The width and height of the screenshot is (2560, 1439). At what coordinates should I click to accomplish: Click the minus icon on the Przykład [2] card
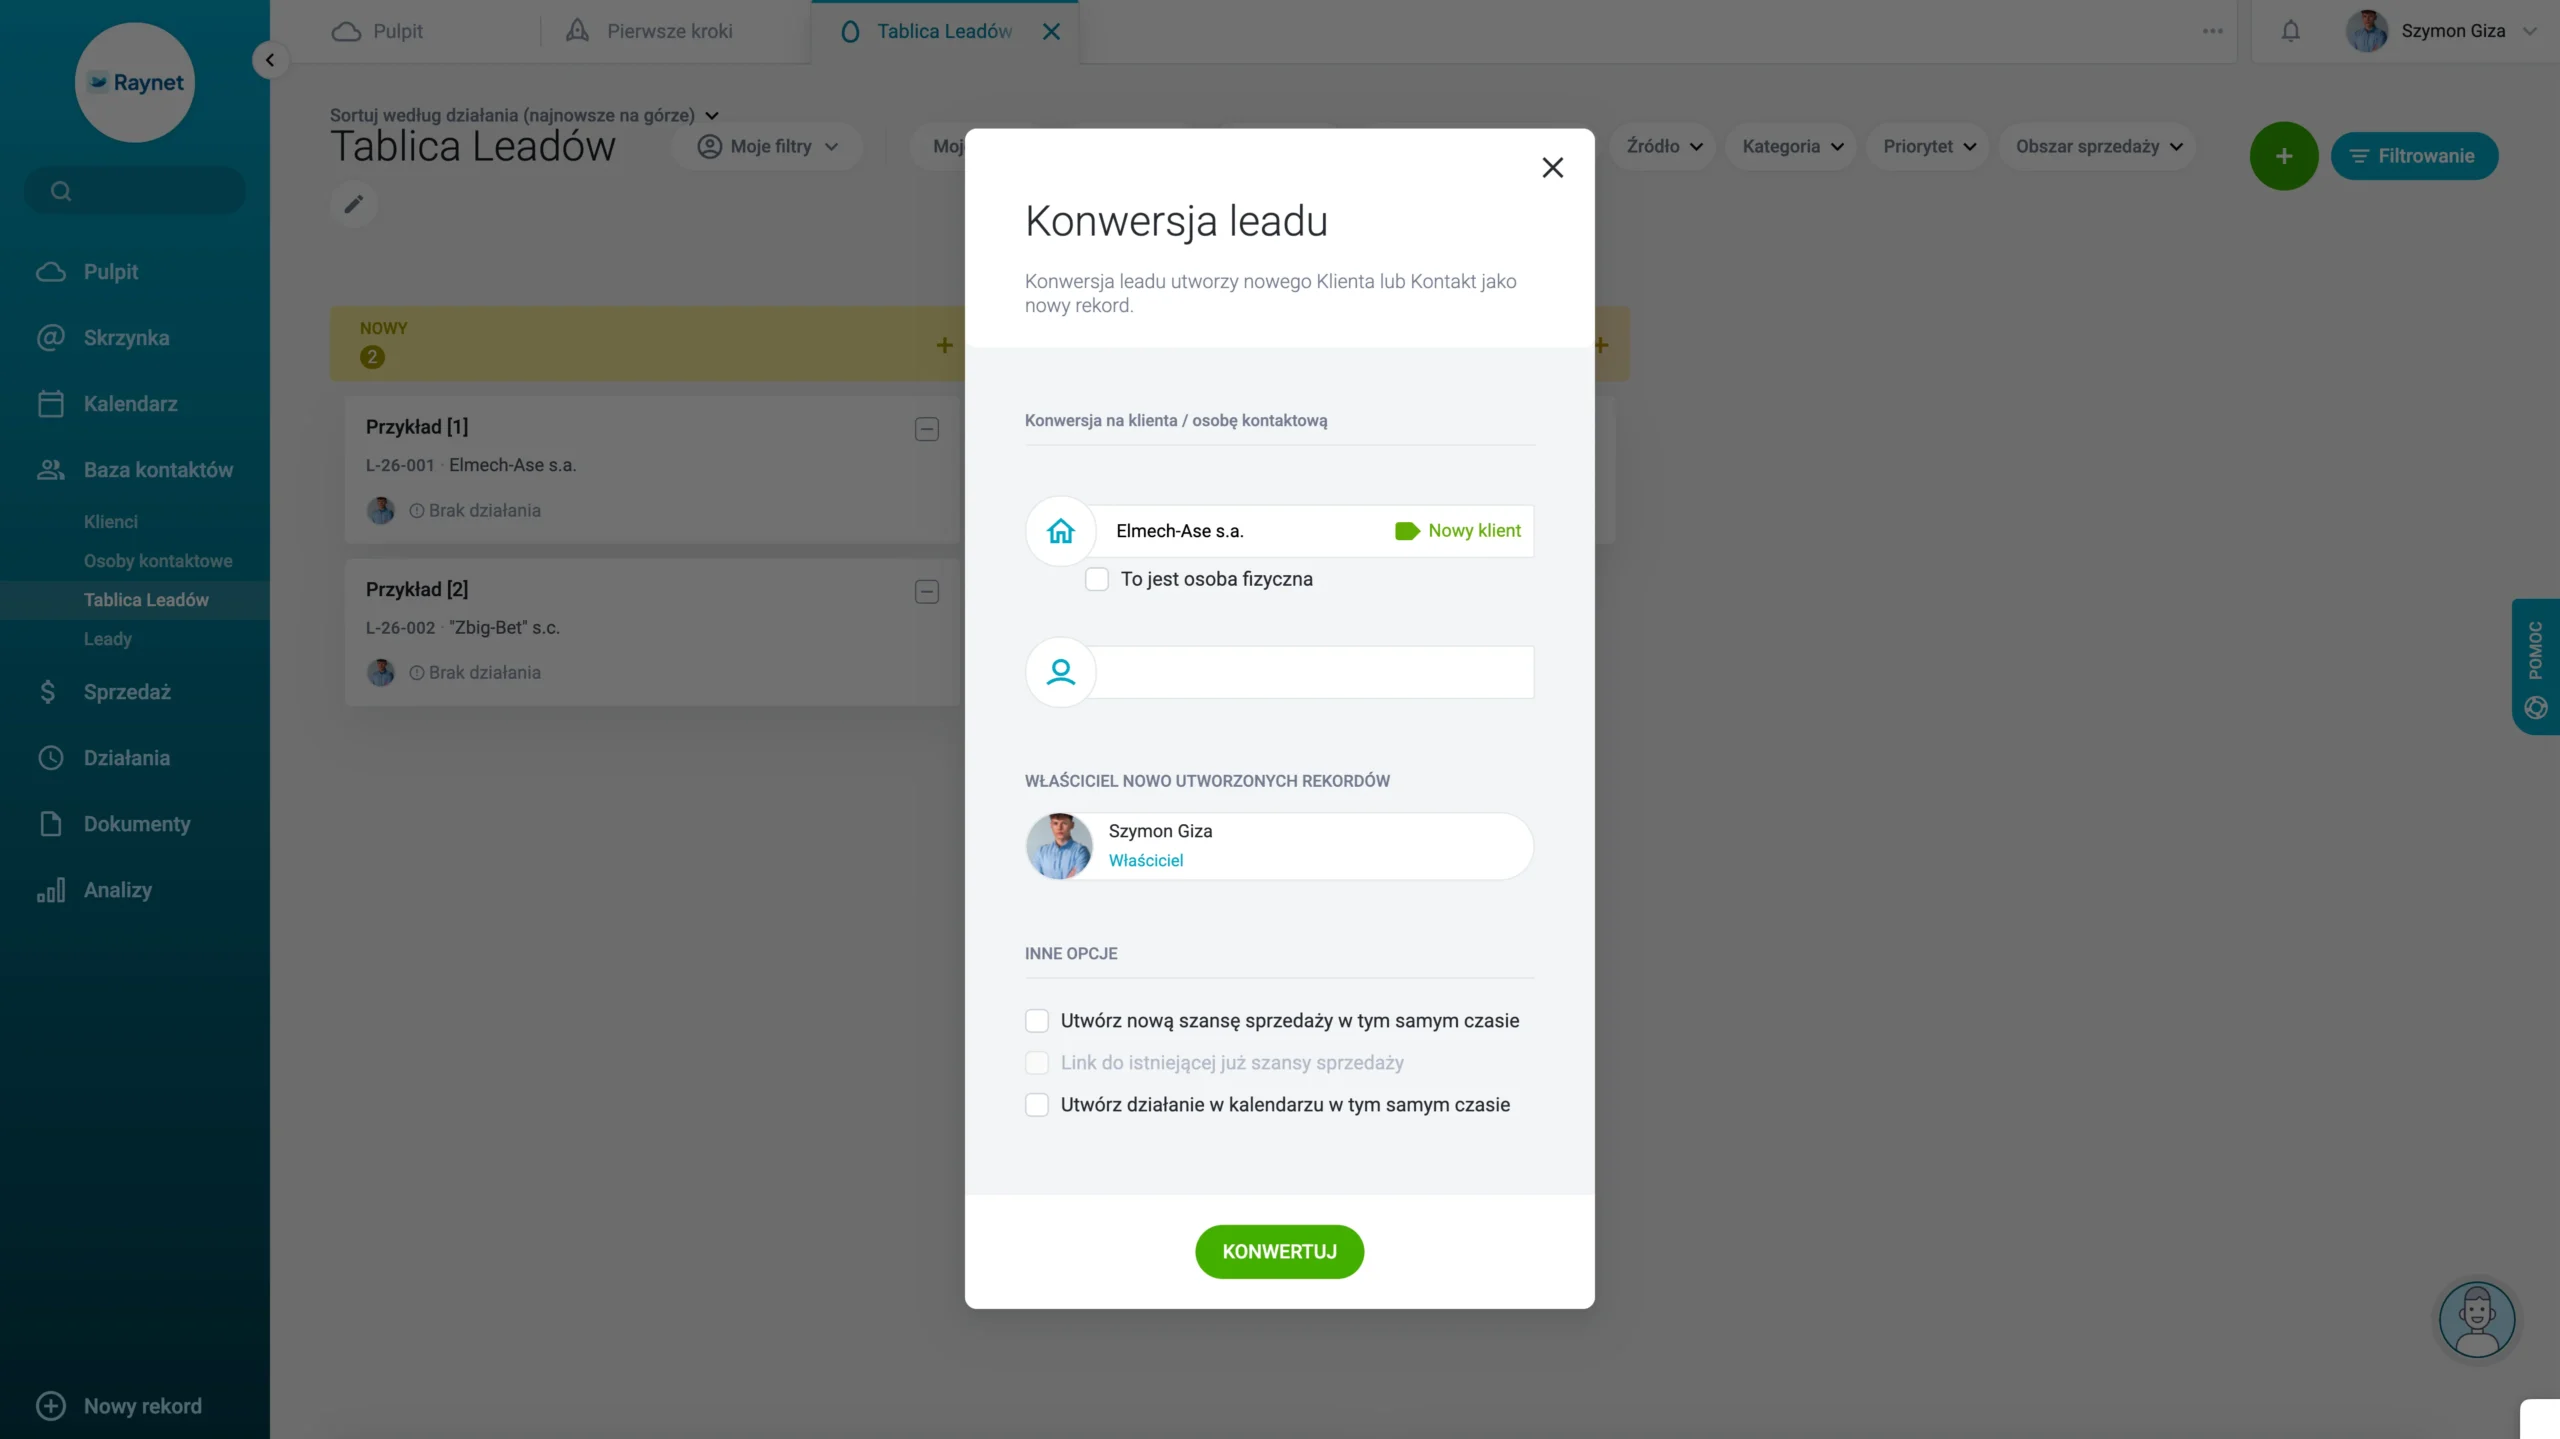click(926, 592)
